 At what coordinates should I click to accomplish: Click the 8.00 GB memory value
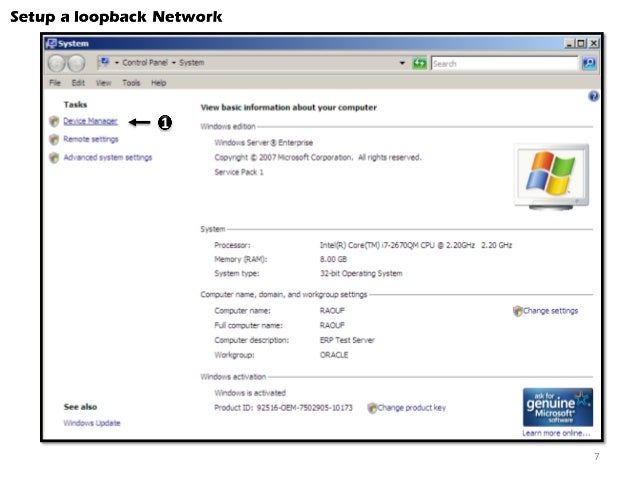[333, 259]
